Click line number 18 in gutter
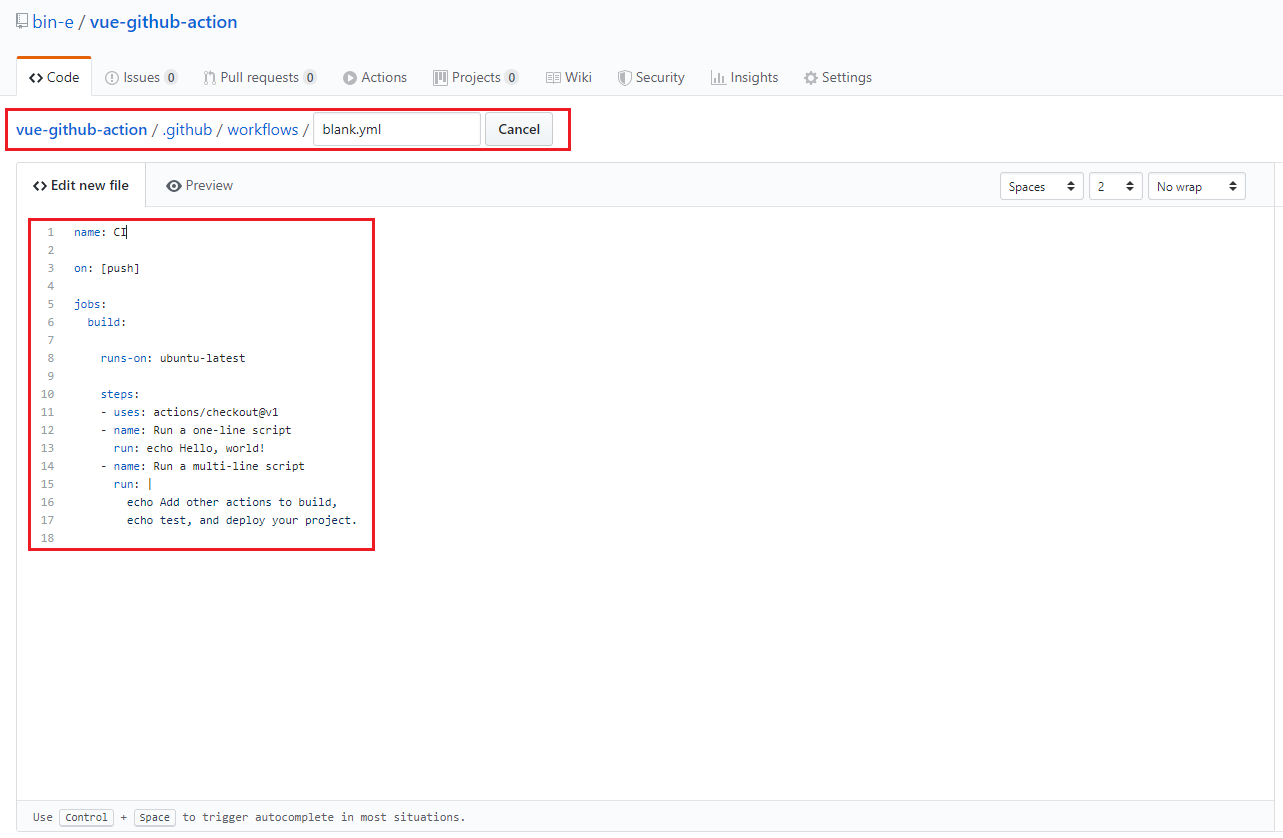The image size is (1283, 838). tap(47, 538)
